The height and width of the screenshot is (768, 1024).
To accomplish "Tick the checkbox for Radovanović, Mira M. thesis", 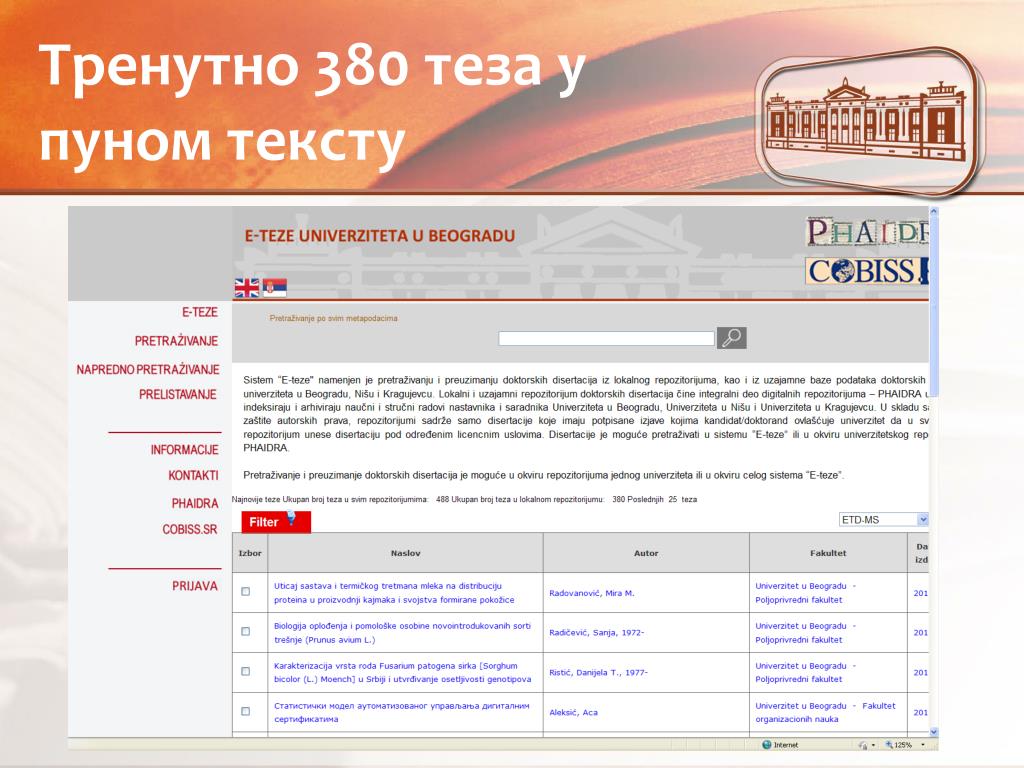I will [x=246, y=592].
